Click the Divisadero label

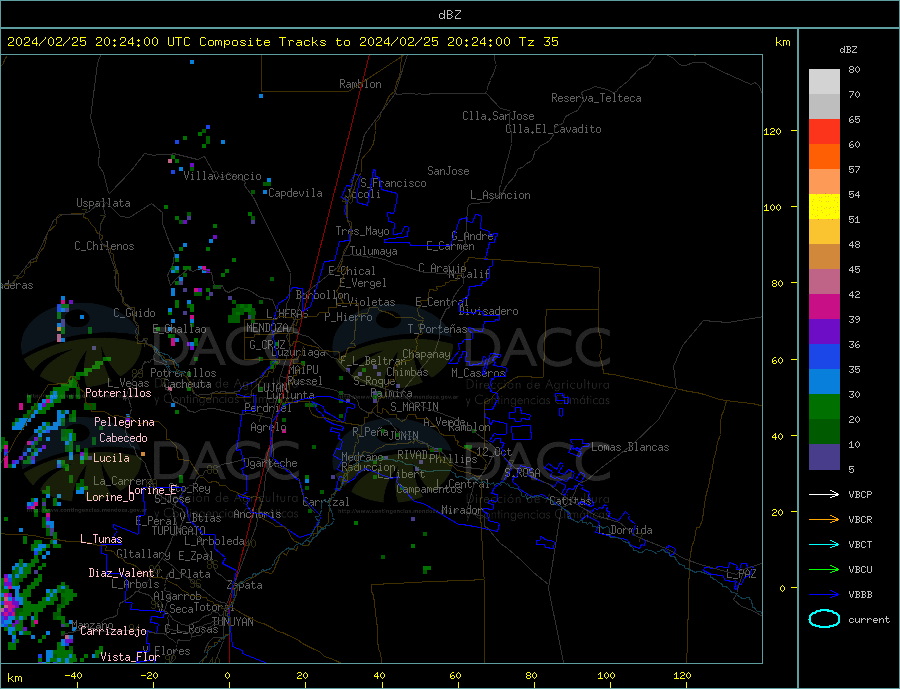coord(488,311)
